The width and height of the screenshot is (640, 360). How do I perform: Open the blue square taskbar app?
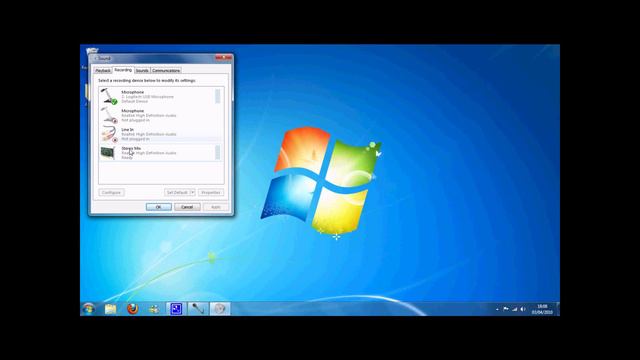(x=176, y=309)
